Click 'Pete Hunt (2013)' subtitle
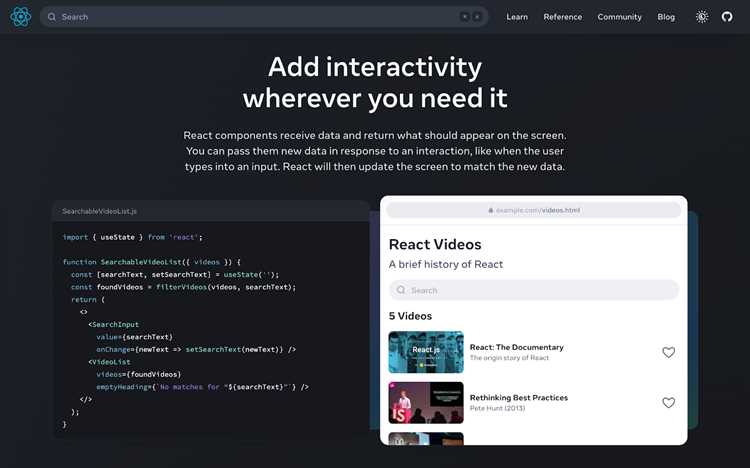Viewport: 750px width, 468px height. 497,408
